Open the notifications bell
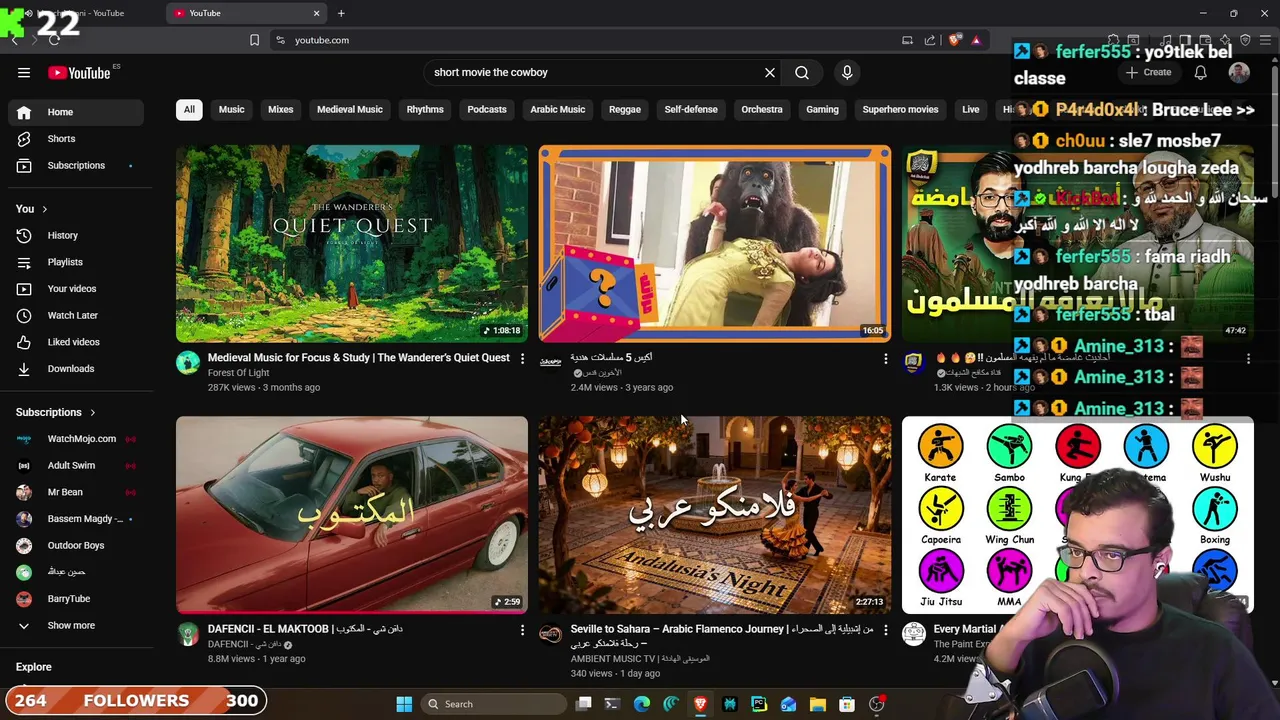Image resolution: width=1280 pixels, height=720 pixels. click(1200, 72)
